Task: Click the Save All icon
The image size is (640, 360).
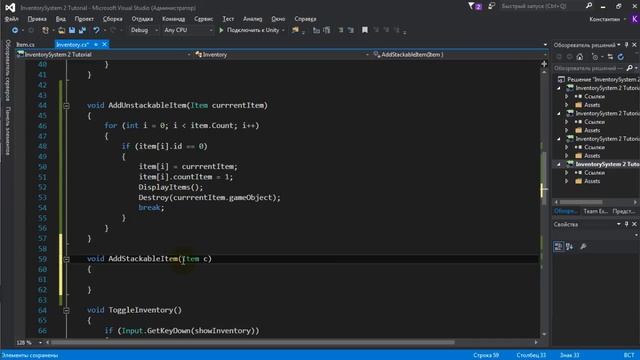Action: click(x=82, y=30)
